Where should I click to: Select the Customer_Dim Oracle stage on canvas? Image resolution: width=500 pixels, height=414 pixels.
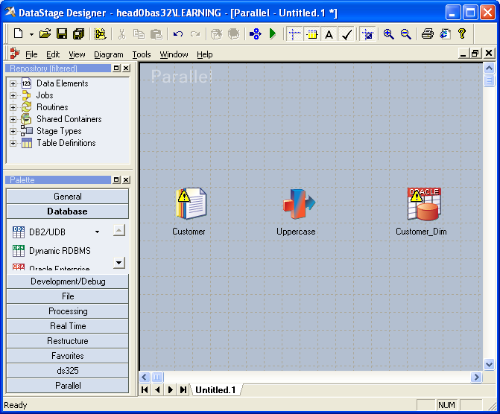424,204
